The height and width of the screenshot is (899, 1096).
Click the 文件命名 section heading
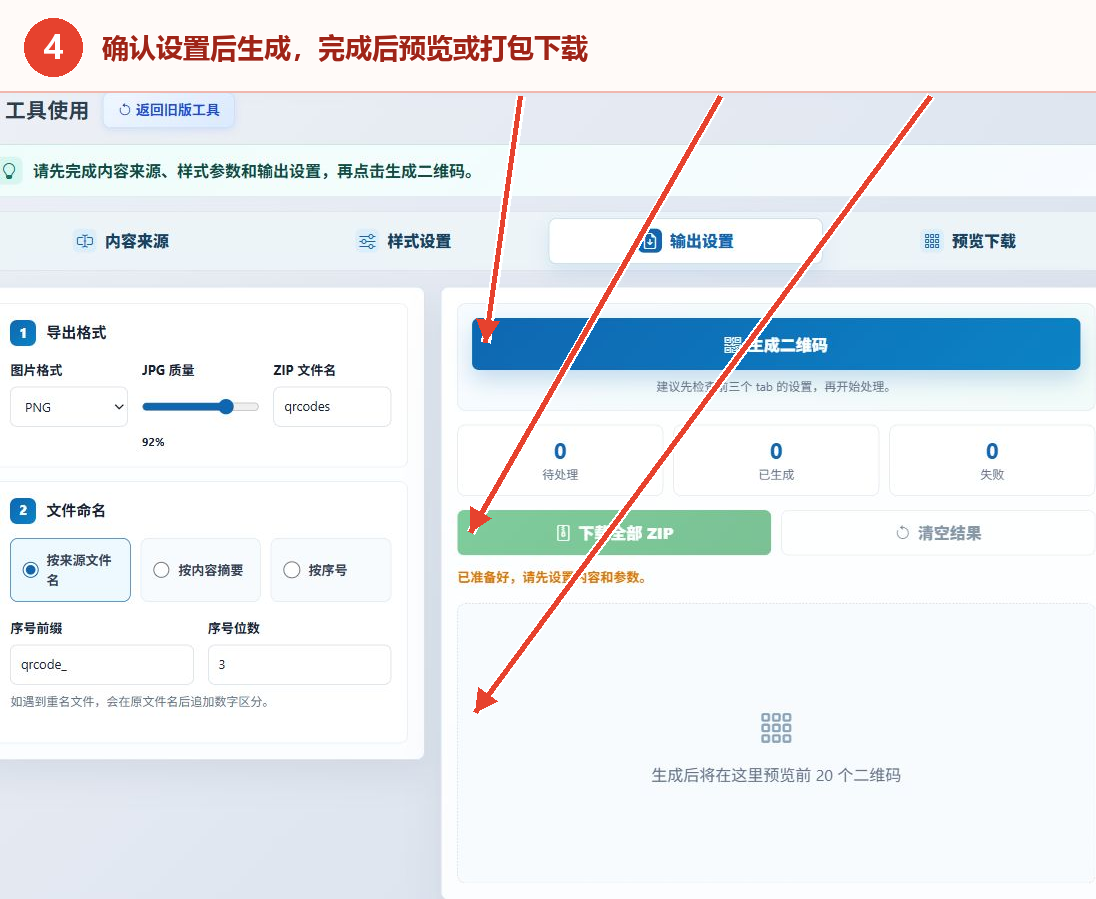click(x=76, y=510)
